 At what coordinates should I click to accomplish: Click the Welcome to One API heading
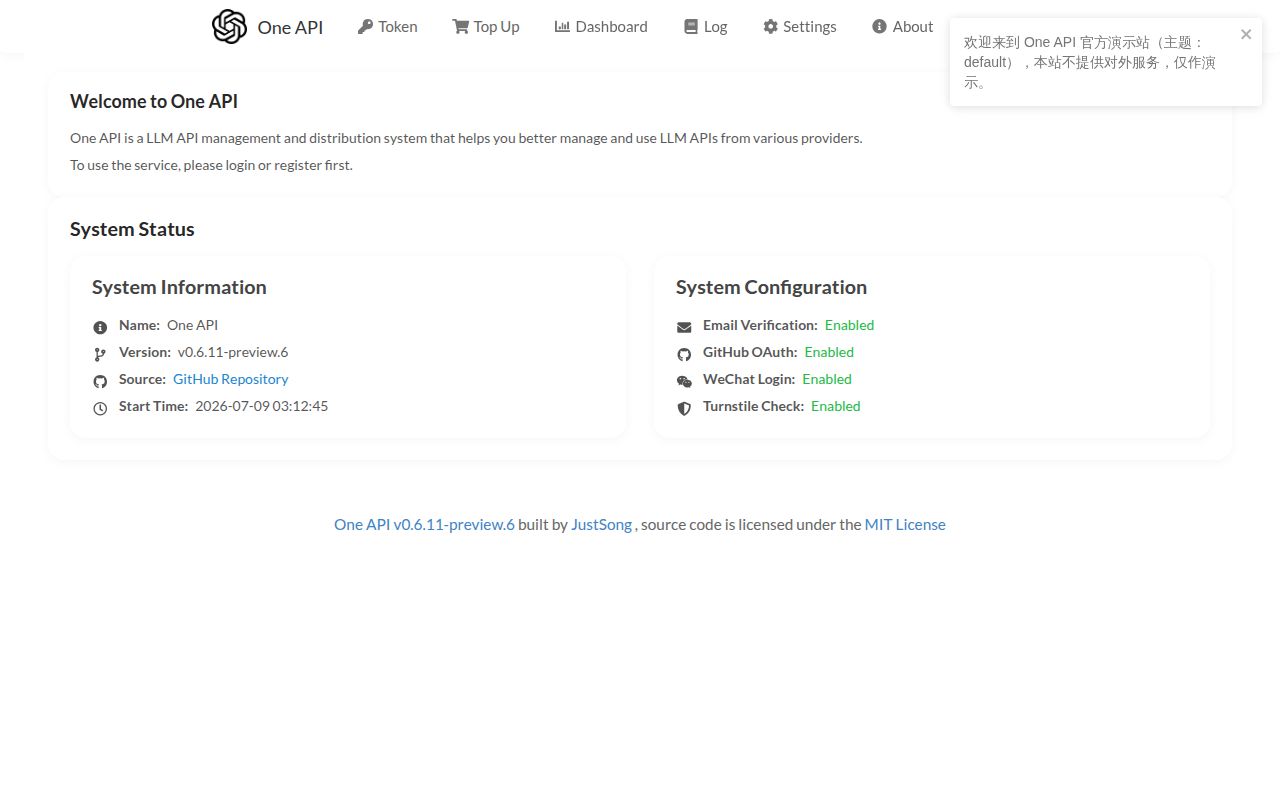154,101
